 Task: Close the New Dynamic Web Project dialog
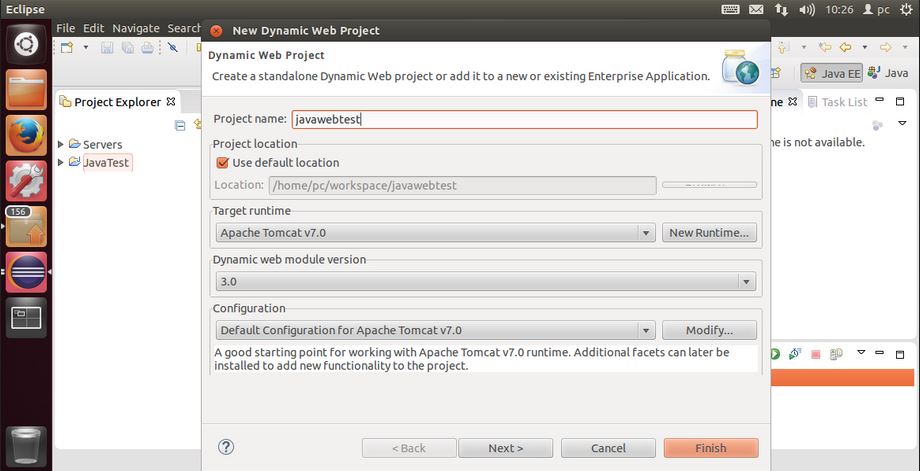point(217,31)
